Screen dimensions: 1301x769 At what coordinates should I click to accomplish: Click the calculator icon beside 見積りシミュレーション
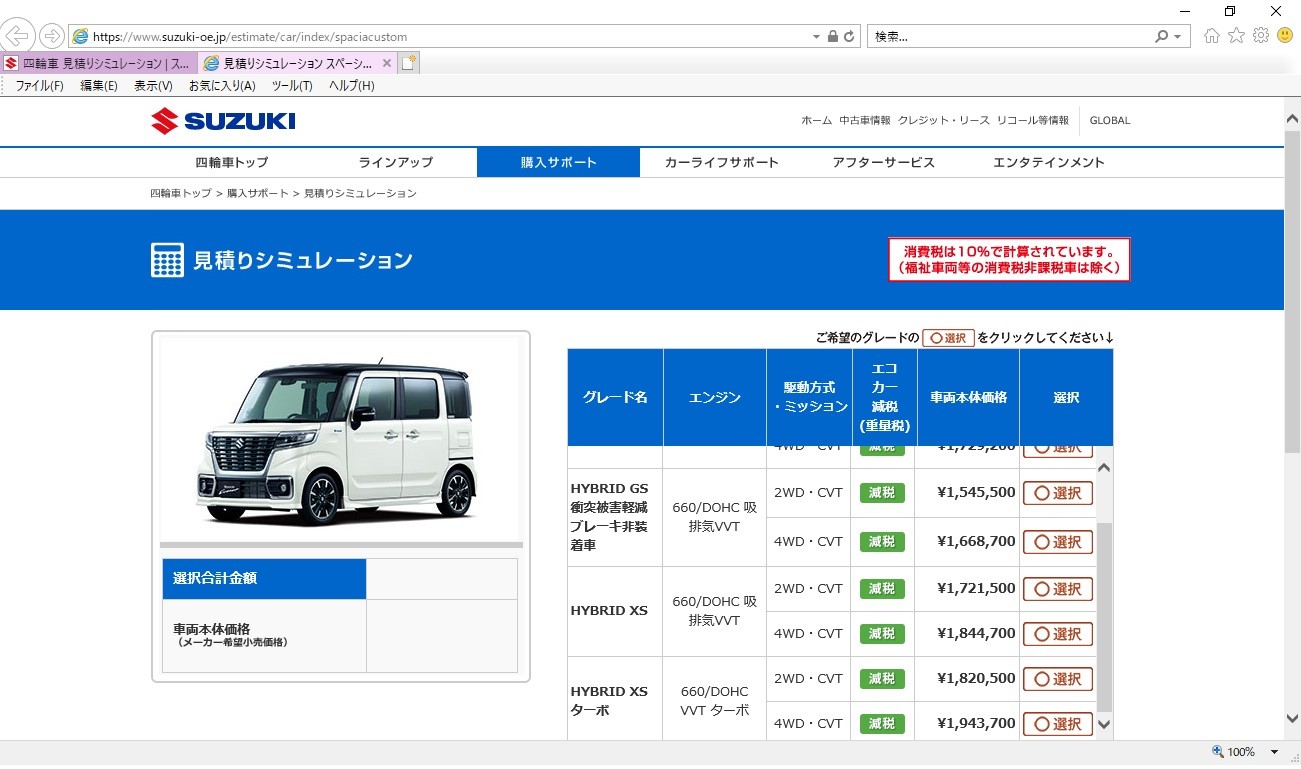(167, 260)
